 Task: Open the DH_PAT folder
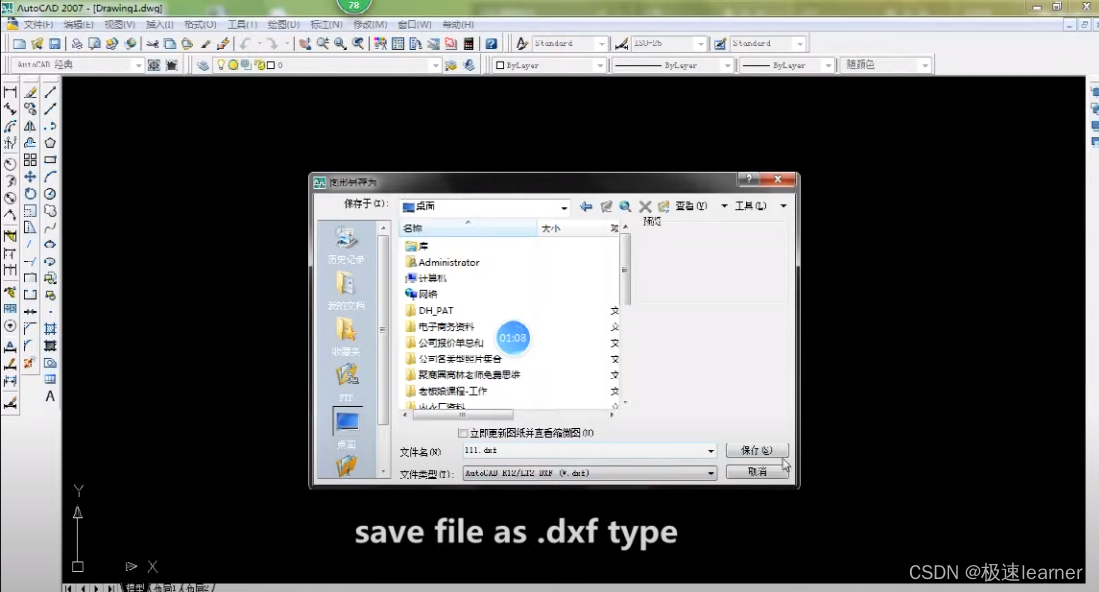430,310
